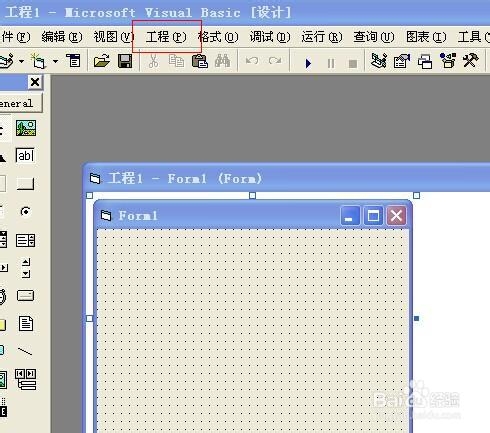Viewport: 490px width, 433px height.
Task: Open the 运行(R) run menu
Action: [x=322, y=37]
